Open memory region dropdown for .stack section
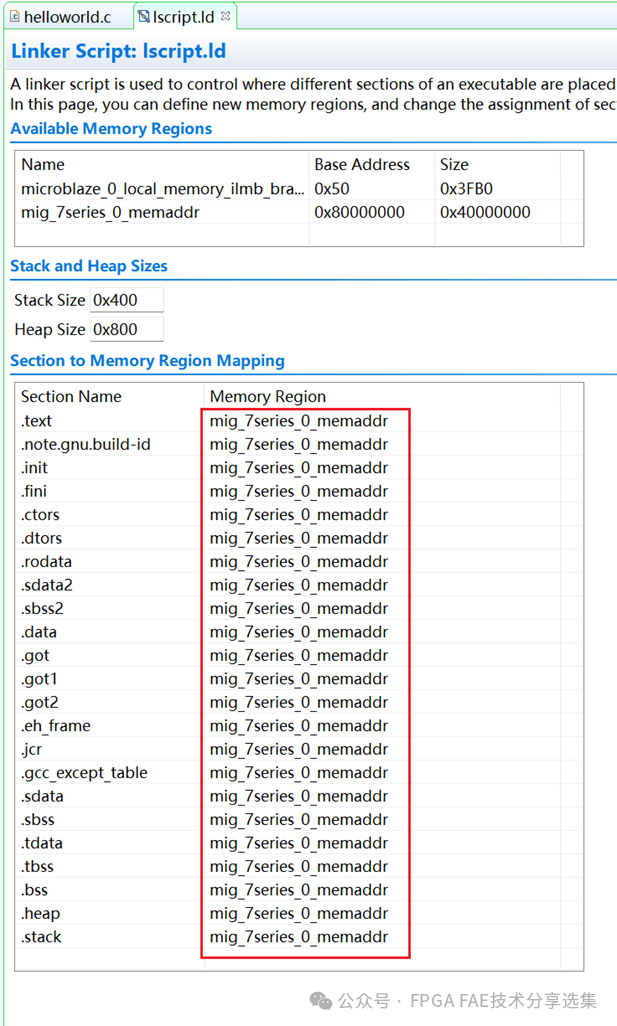This screenshot has height=1026, width=617. click(299, 937)
